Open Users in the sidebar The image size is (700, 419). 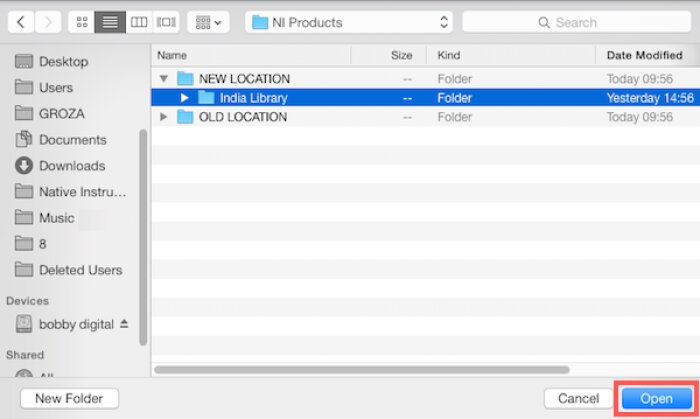(44, 87)
